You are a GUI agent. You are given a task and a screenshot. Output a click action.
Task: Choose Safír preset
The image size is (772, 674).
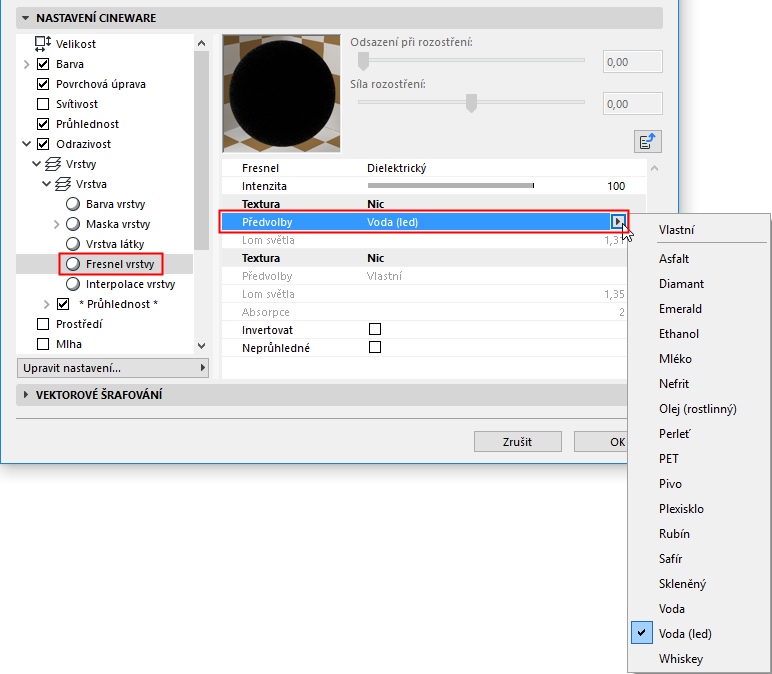click(699, 559)
